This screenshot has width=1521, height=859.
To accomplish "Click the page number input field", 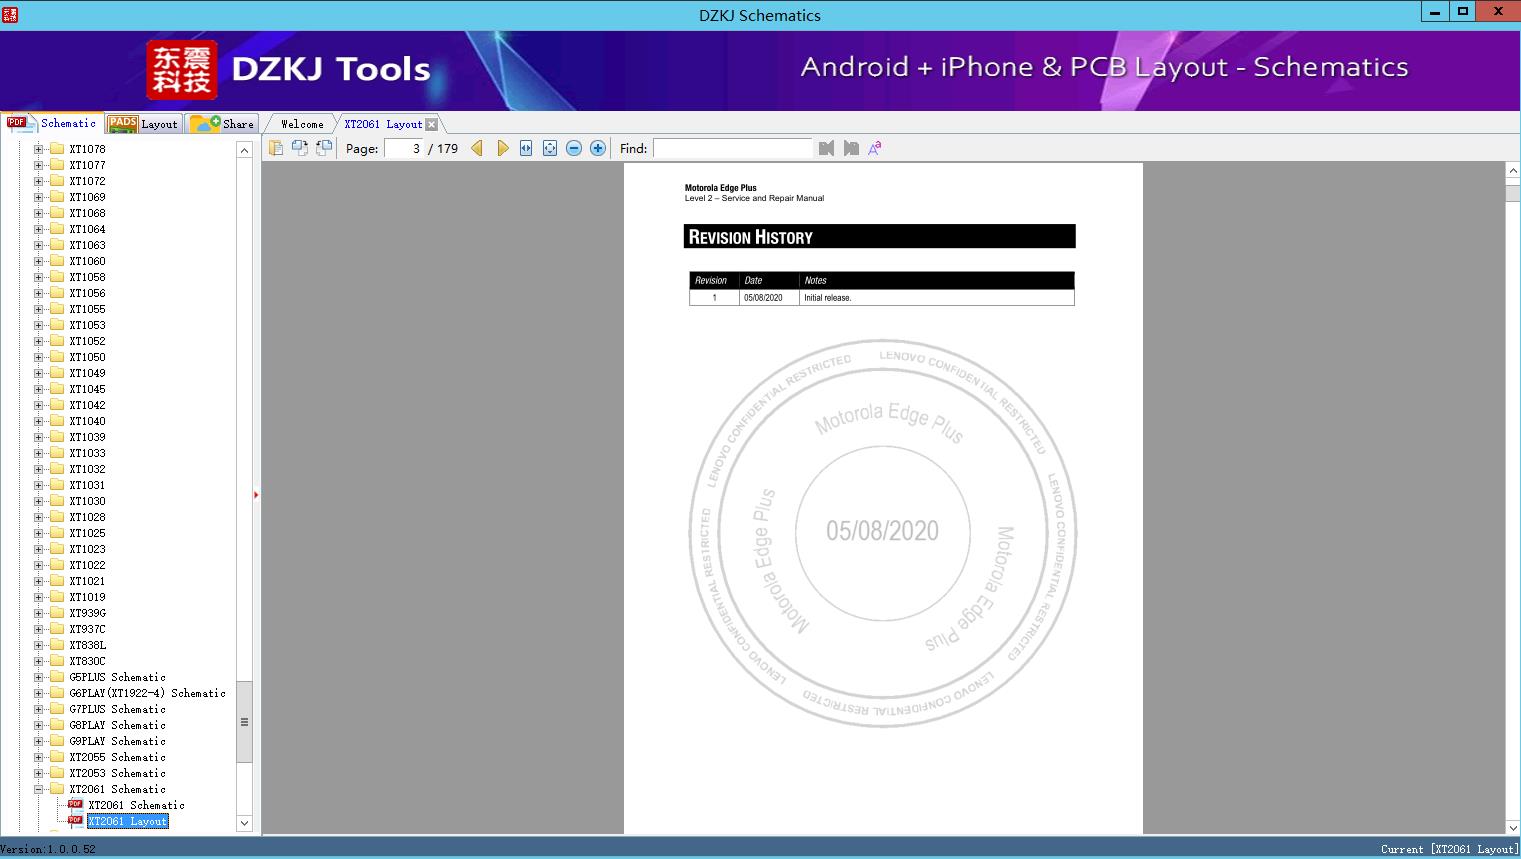I will (x=404, y=148).
